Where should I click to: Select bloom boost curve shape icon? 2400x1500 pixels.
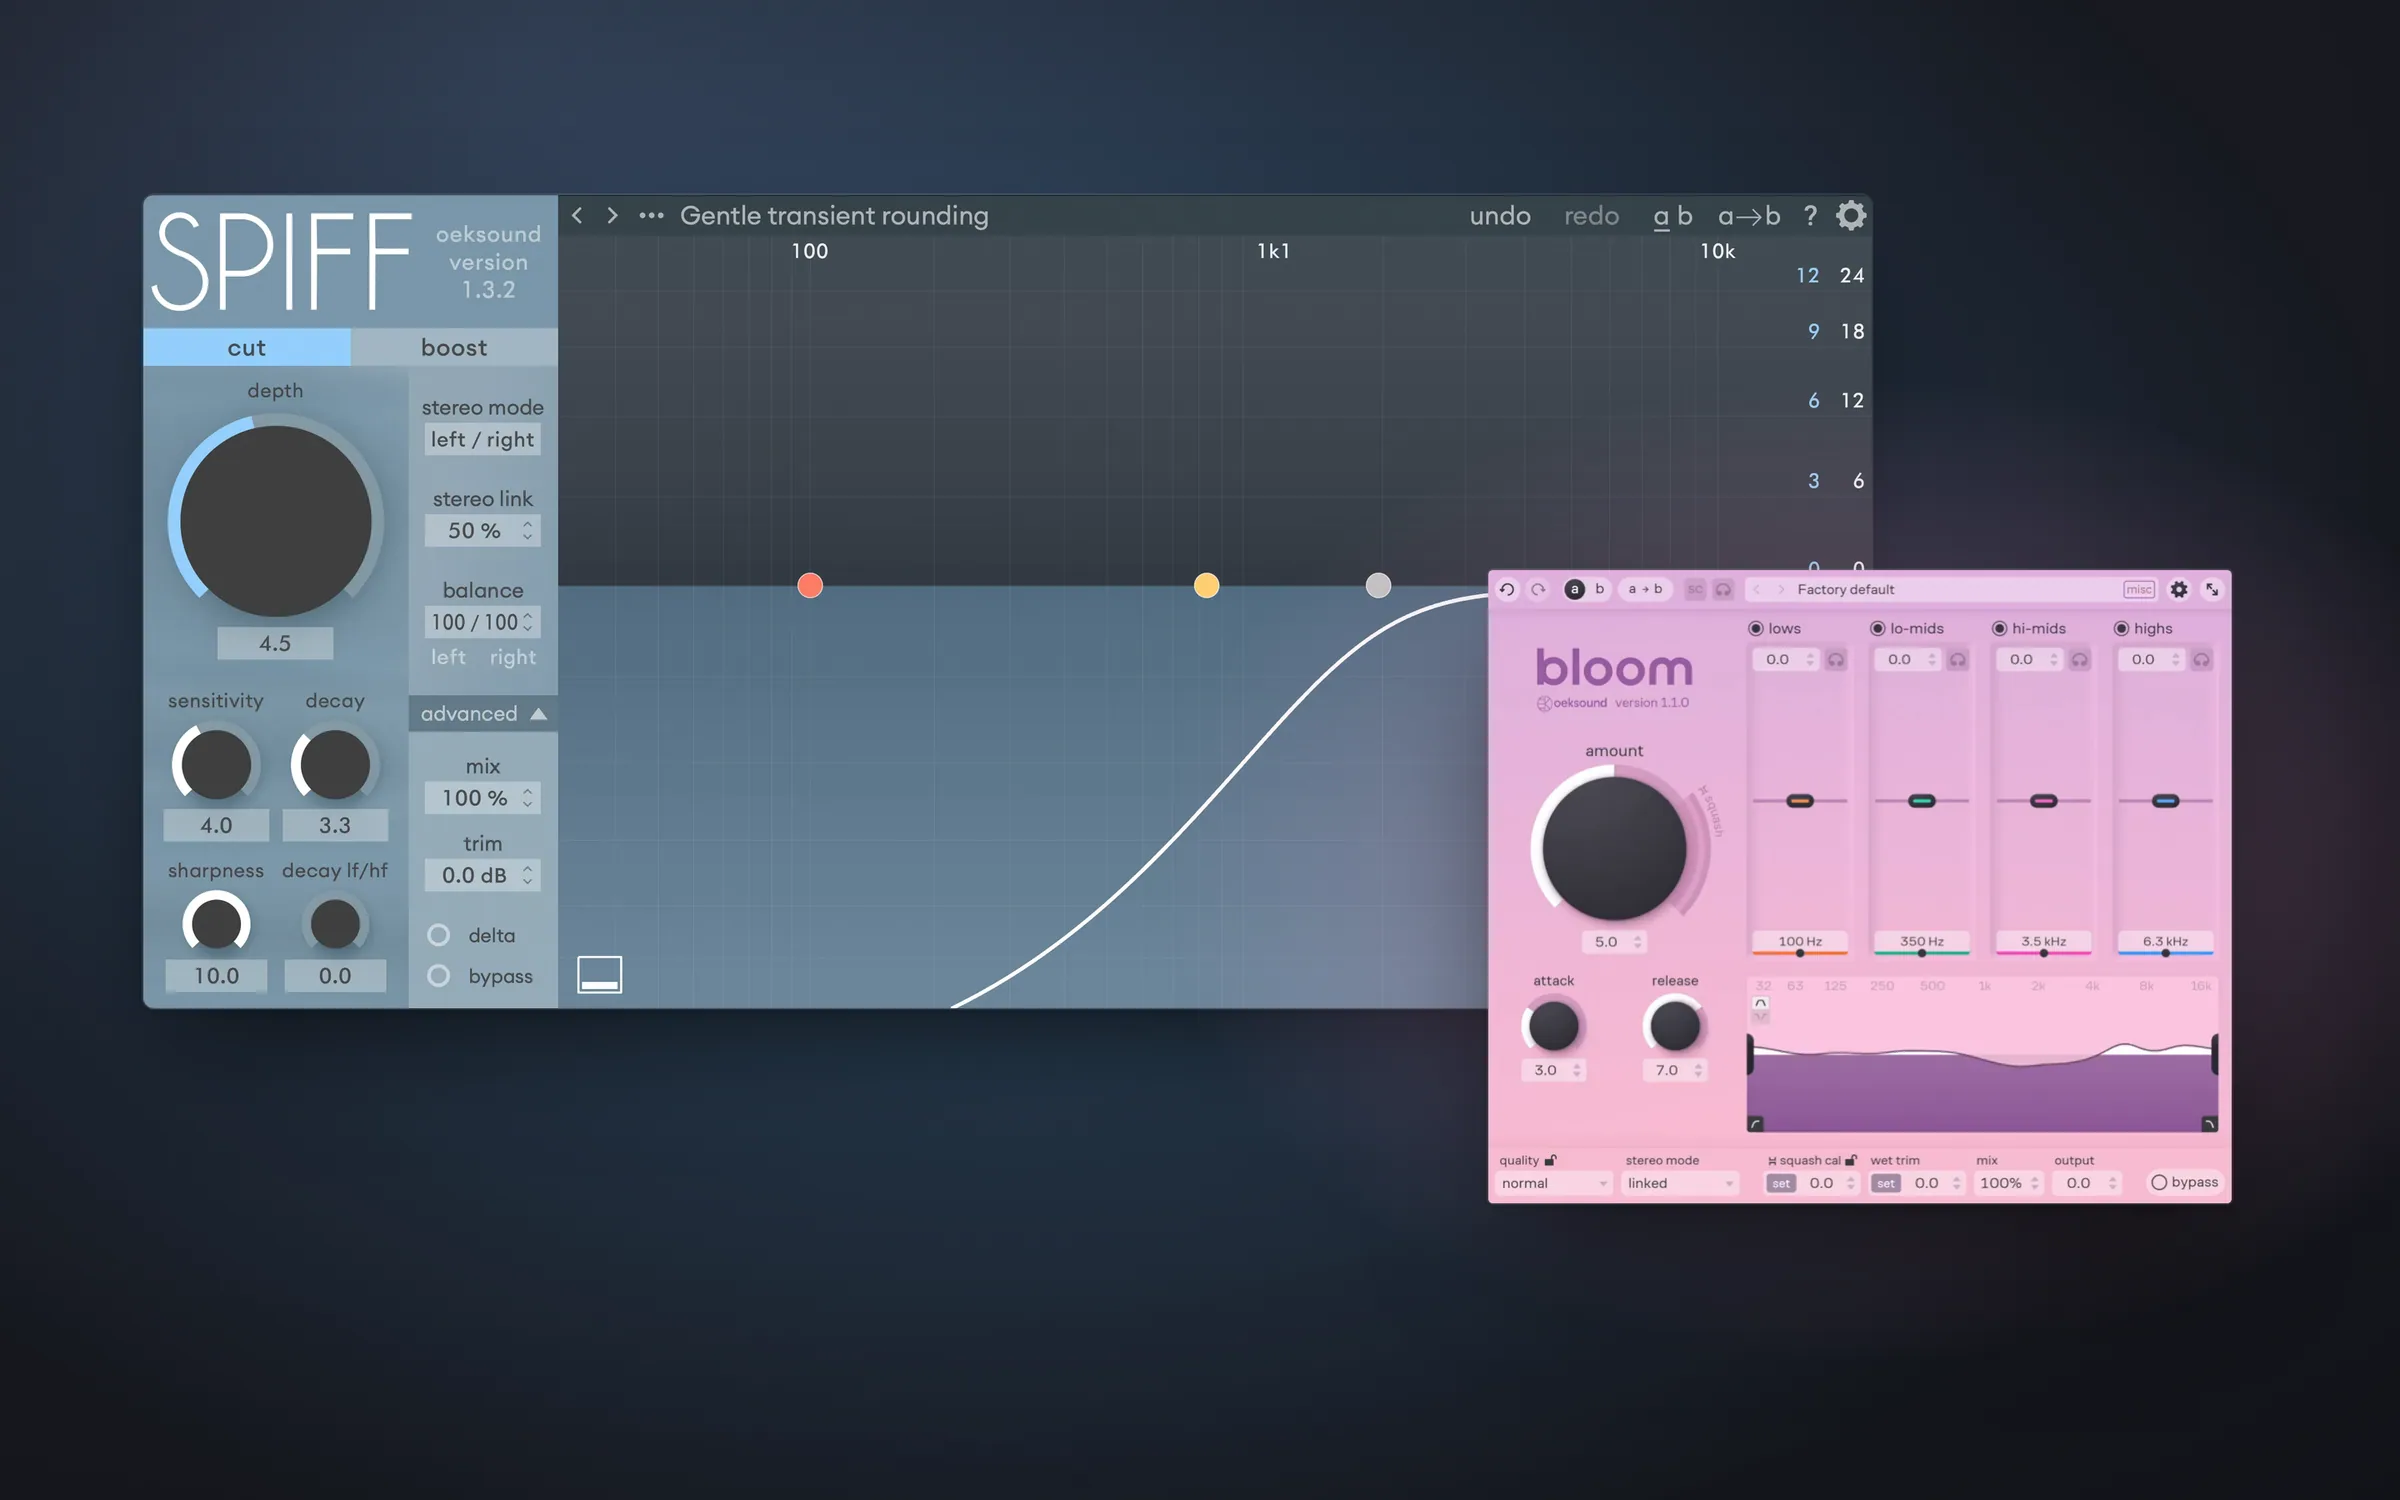tap(1761, 1002)
